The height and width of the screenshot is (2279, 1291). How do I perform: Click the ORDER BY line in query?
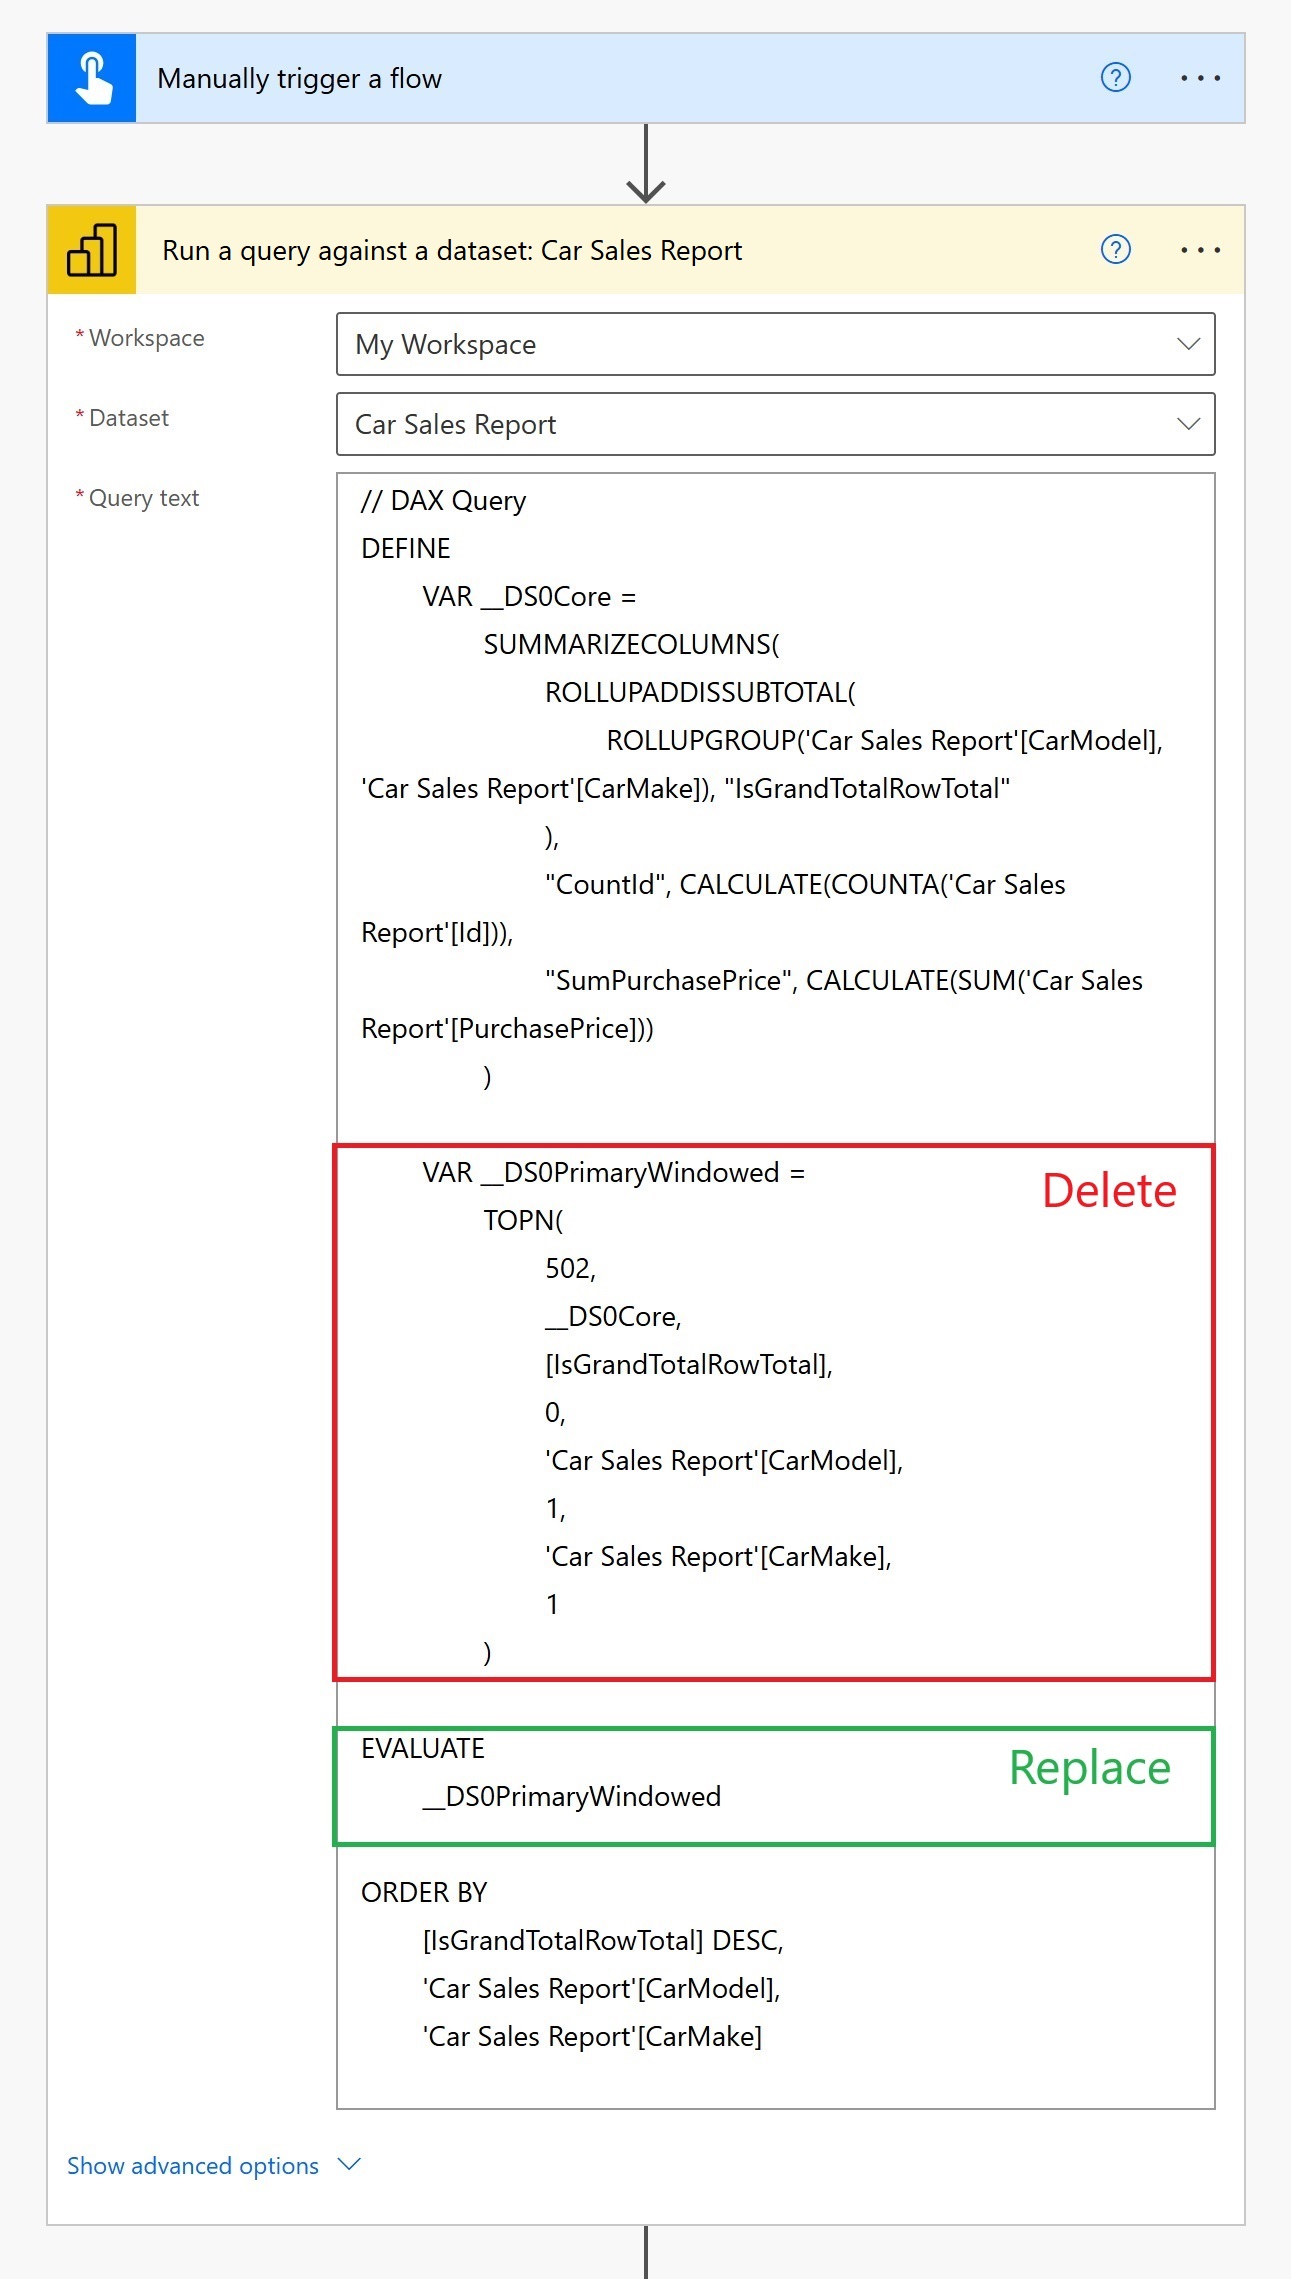tap(424, 1892)
